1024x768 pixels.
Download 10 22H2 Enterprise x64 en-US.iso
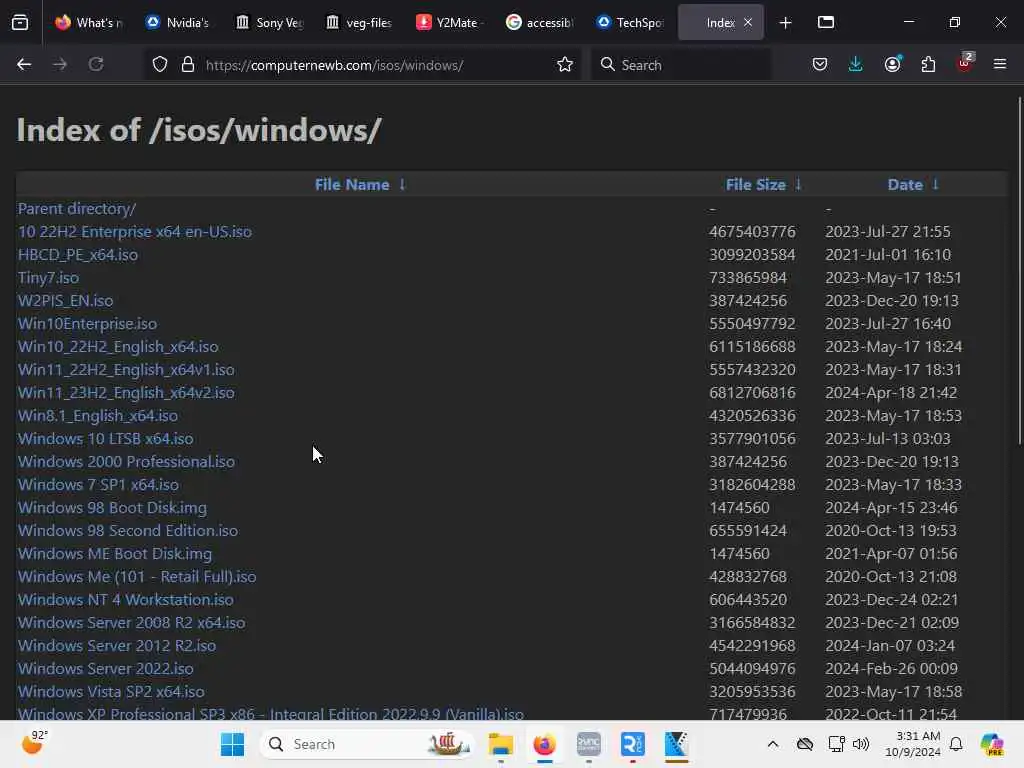tap(135, 232)
